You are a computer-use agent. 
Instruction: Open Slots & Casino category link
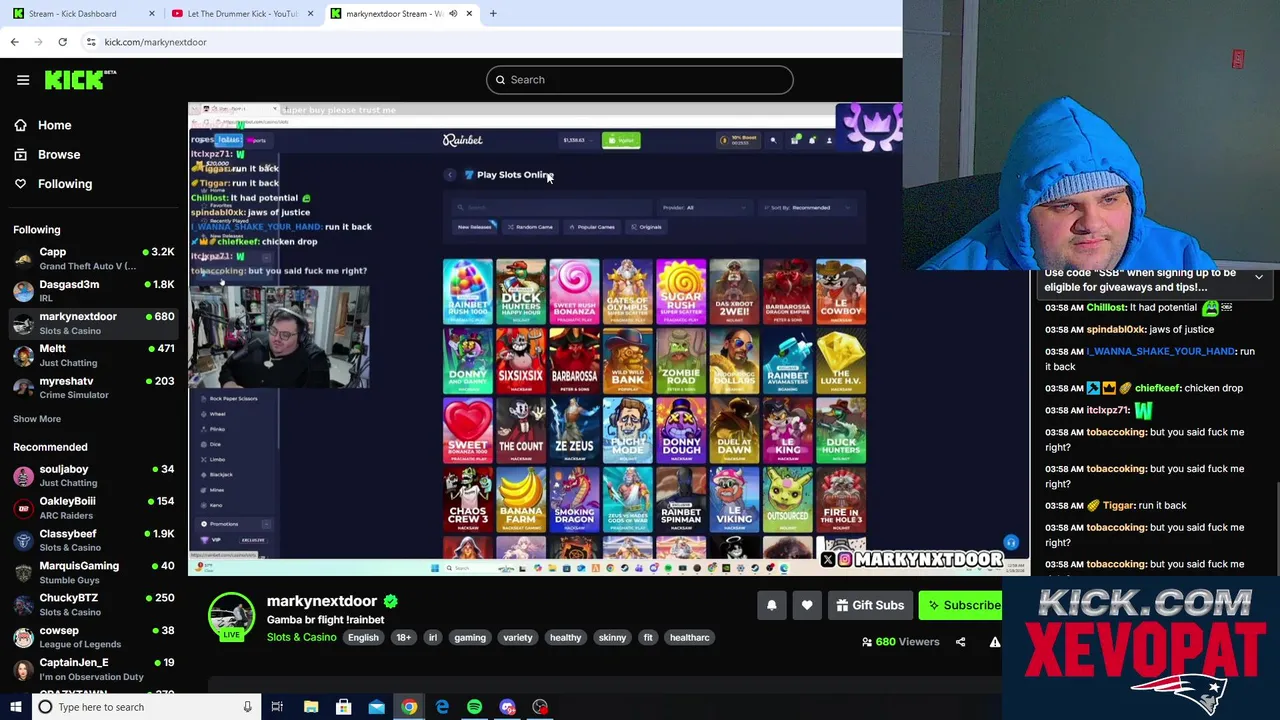click(x=301, y=637)
